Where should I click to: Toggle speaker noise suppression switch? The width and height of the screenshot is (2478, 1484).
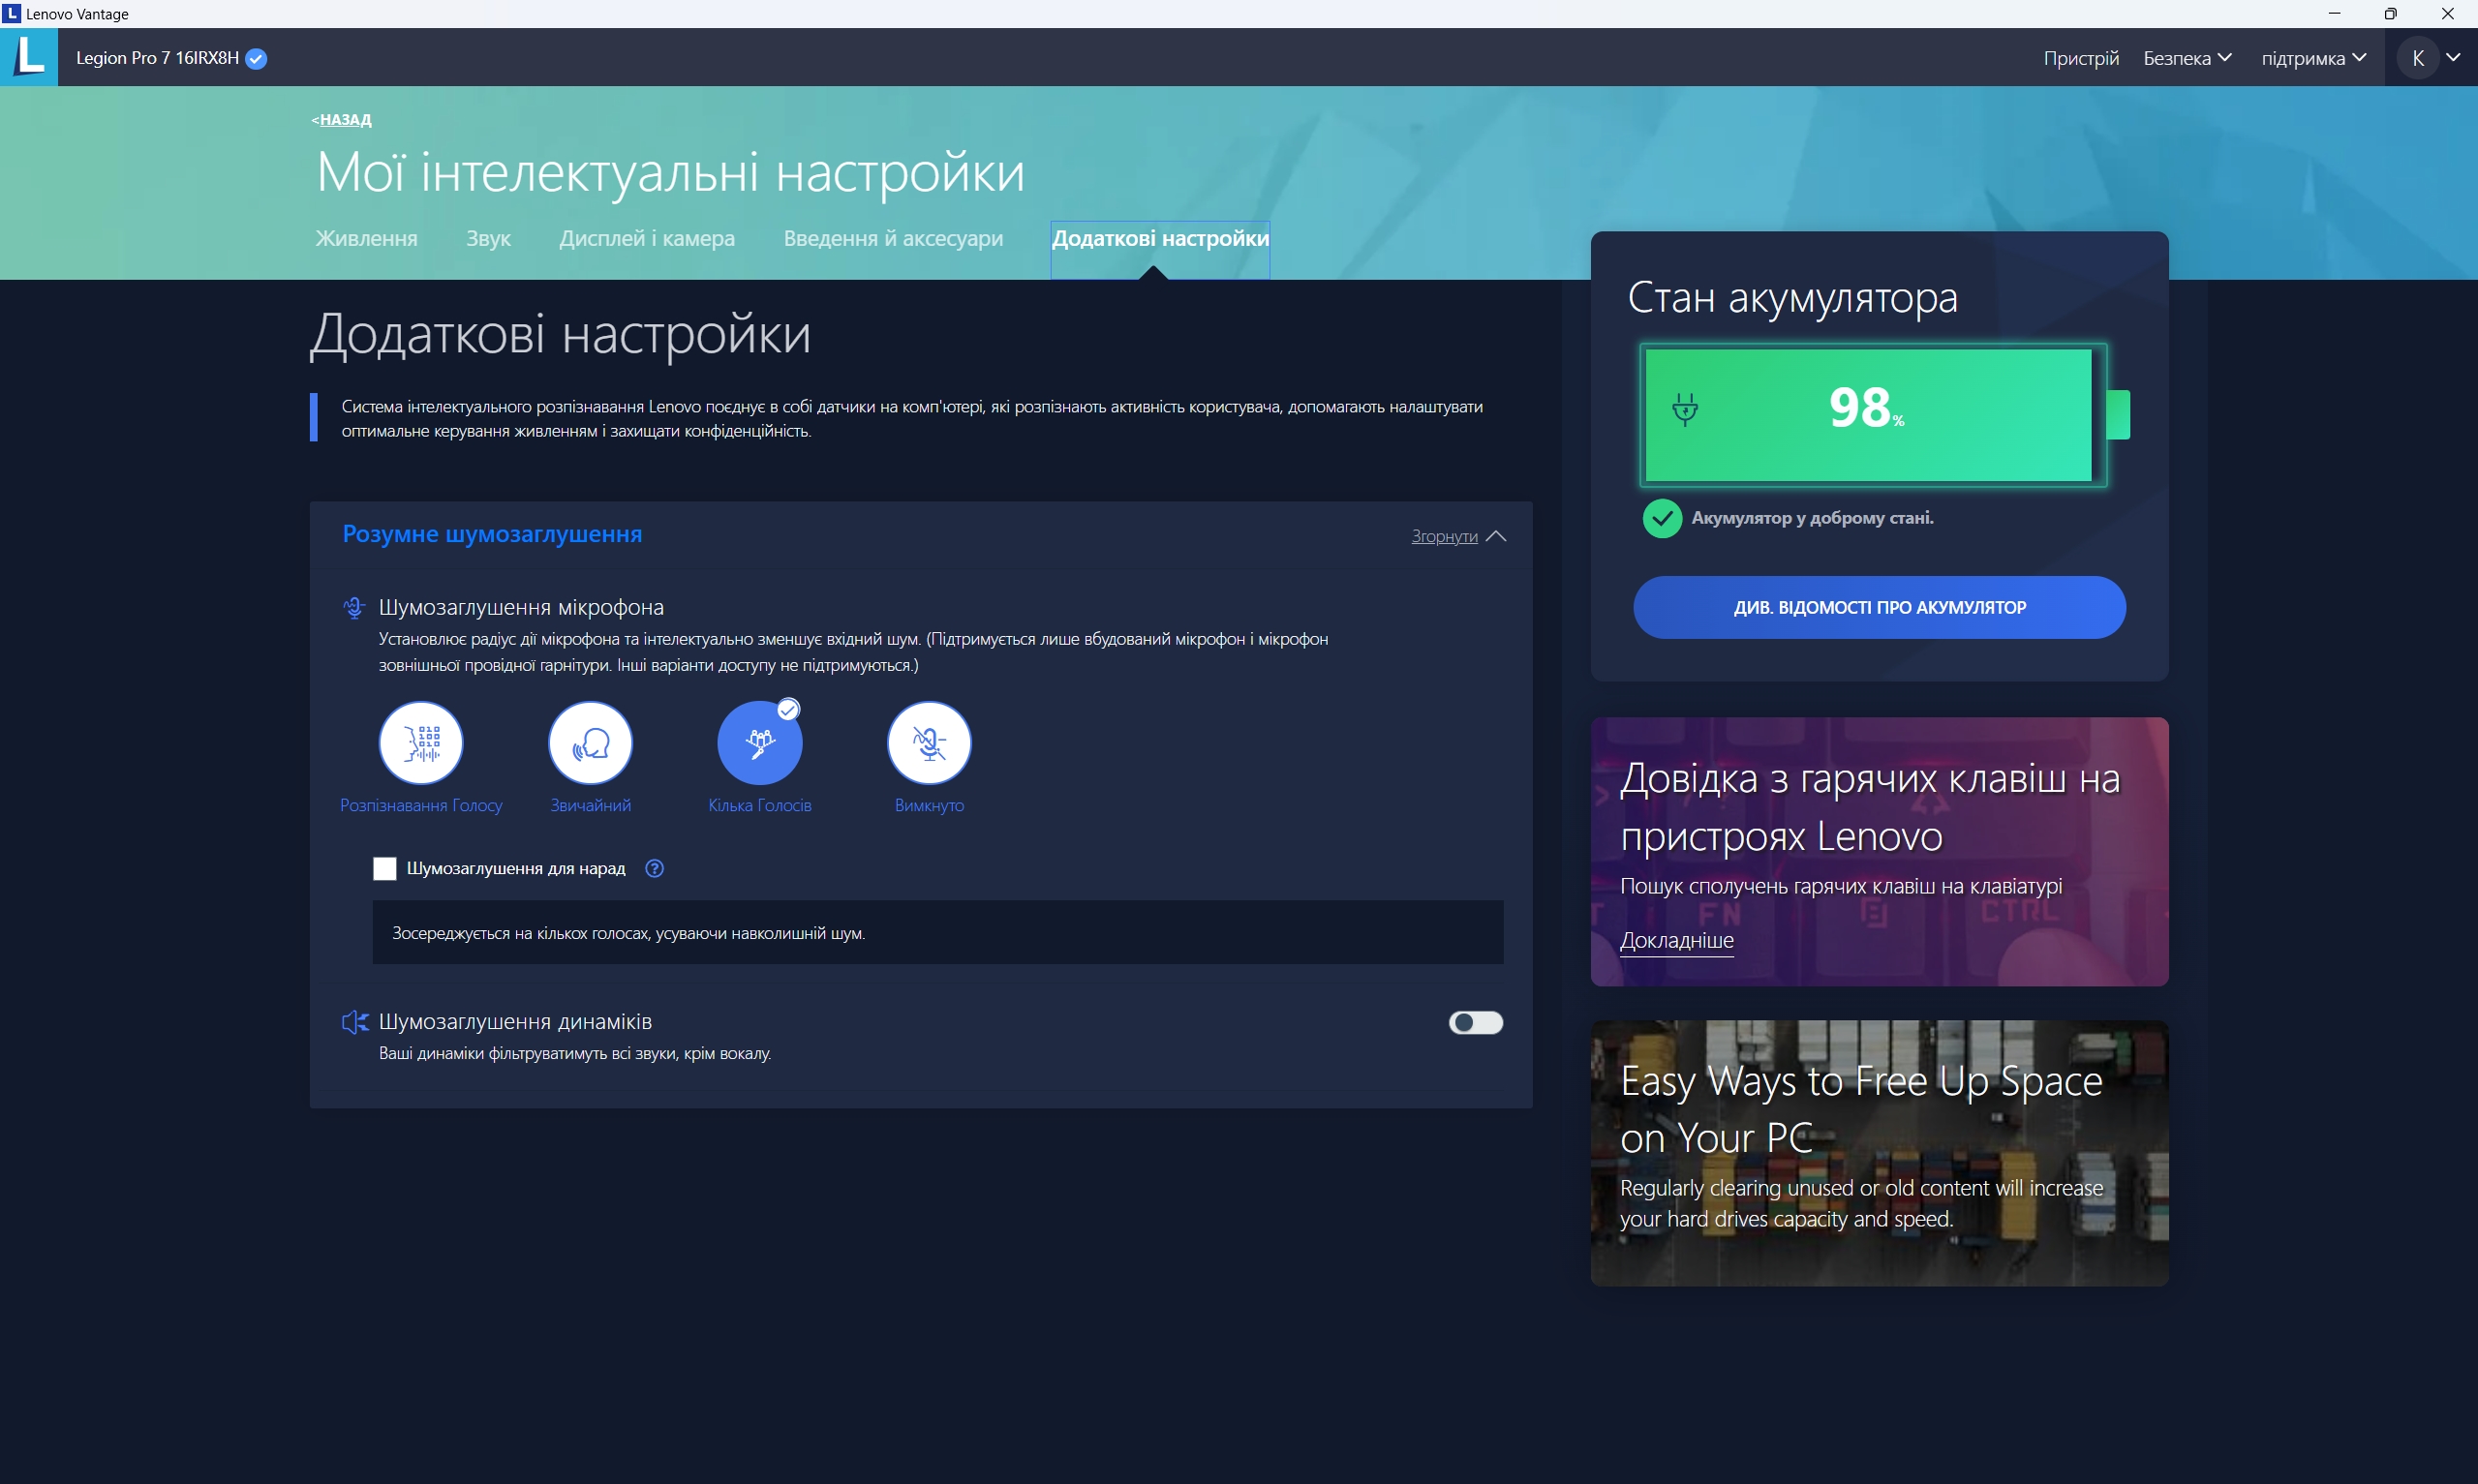pyautogui.click(x=1475, y=1022)
